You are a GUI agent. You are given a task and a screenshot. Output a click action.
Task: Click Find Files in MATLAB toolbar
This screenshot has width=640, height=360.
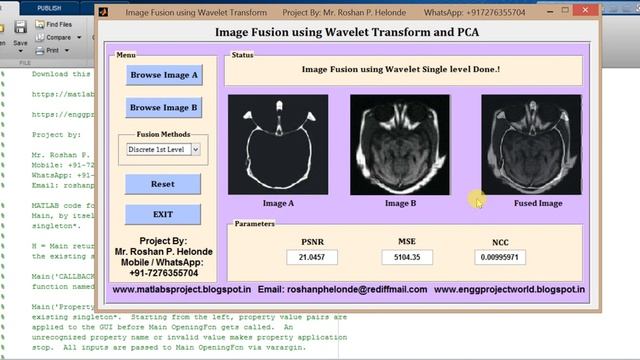(x=53, y=24)
